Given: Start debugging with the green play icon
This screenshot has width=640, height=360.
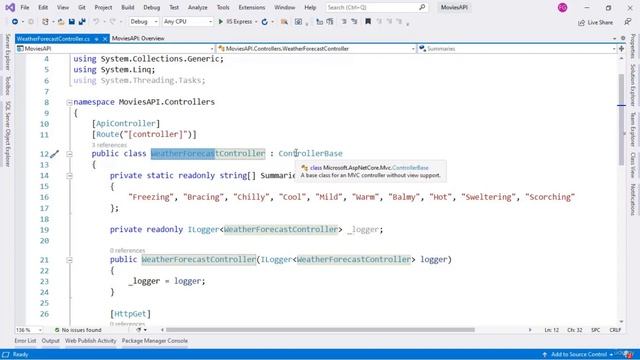Looking at the screenshot, I should 221,22.
